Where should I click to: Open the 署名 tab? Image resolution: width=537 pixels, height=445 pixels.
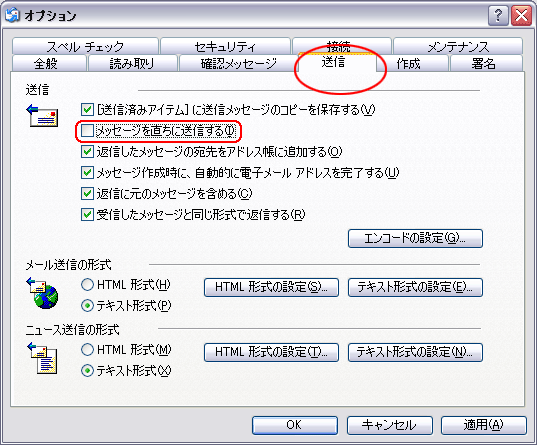tap(486, 63)
